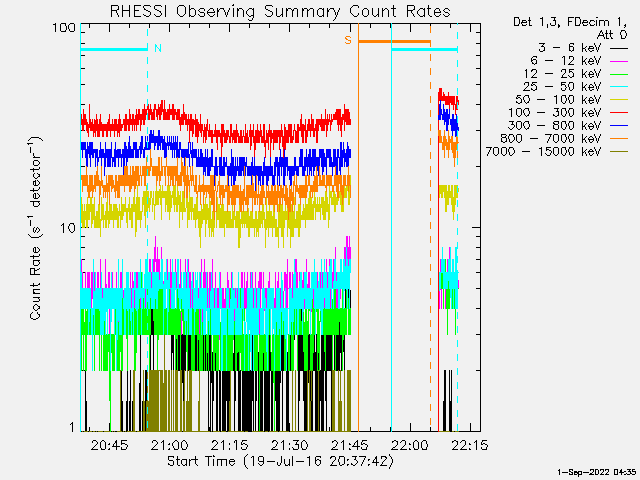Click the '7000 - 15000 keV' legend label

(543, 152)
